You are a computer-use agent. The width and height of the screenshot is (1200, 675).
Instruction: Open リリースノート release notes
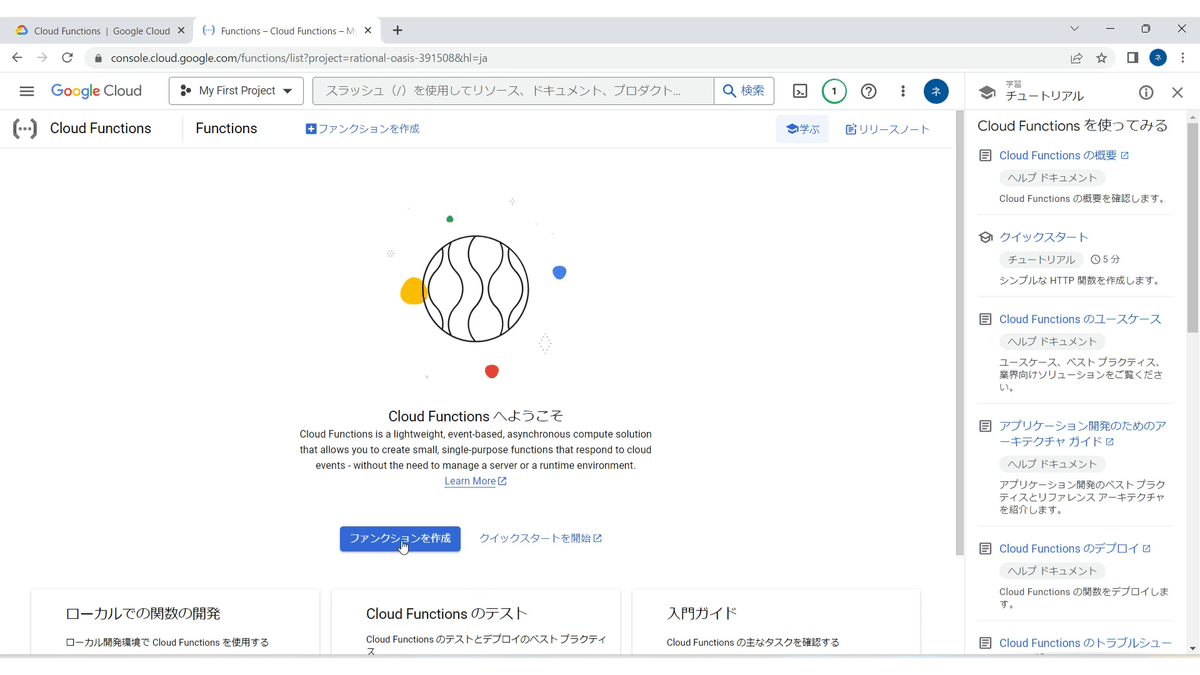pos(887,129)
